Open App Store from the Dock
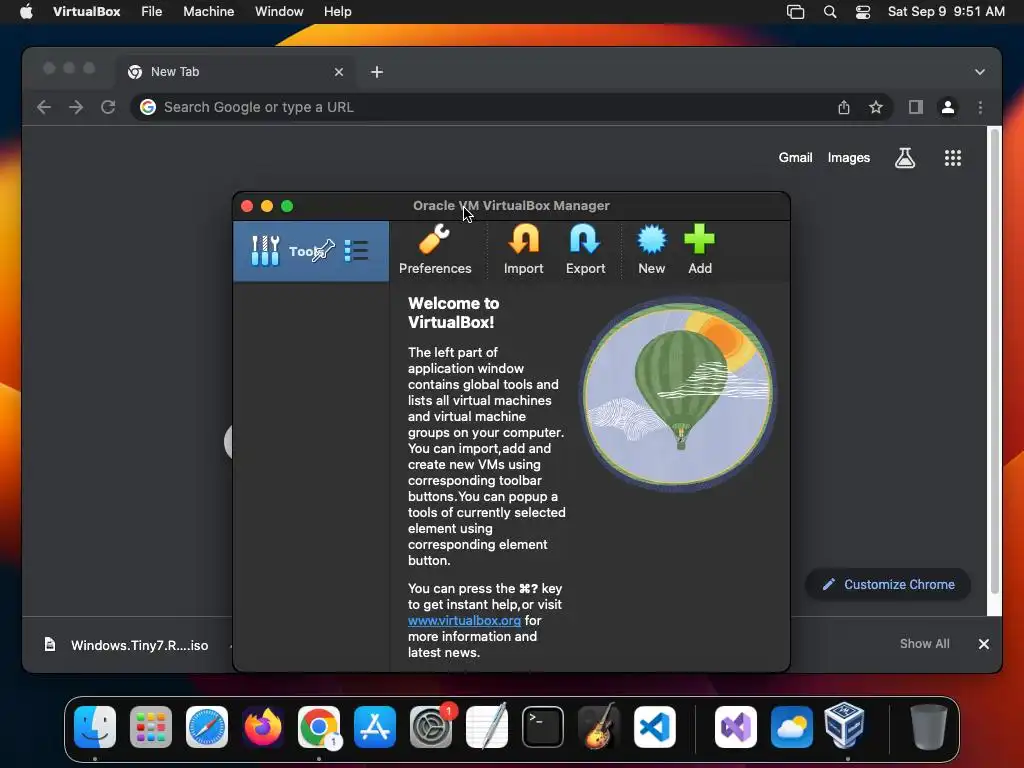This screenshot has height=768, width=1024. [x=375, y=726]
